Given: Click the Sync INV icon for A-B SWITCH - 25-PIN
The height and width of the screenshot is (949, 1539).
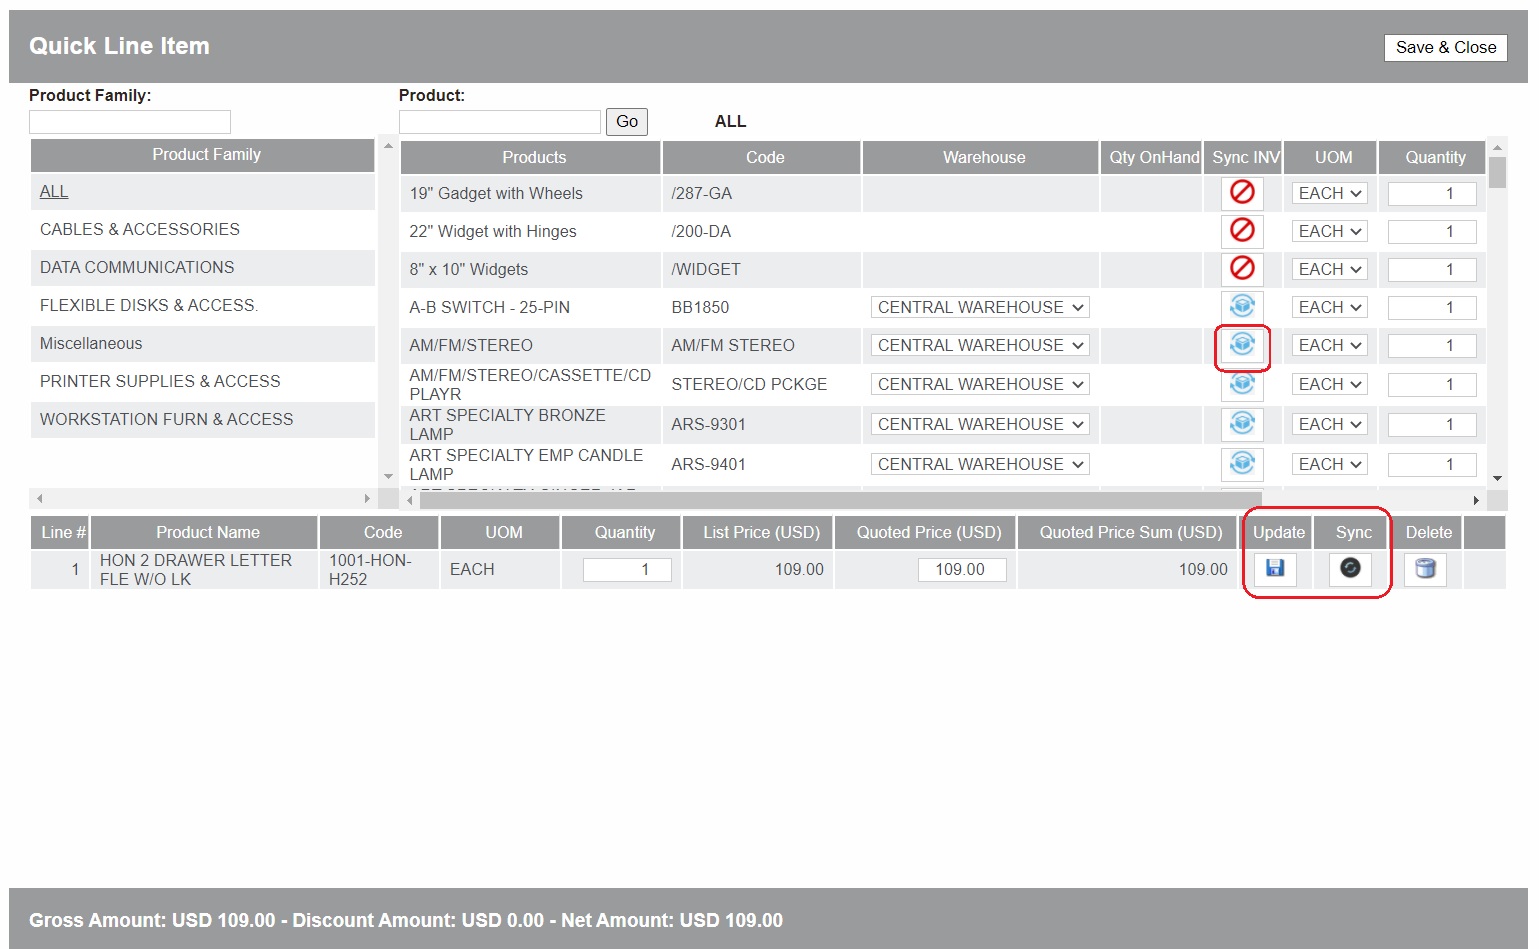Looking at the screenshot, I should (1242, 306).
